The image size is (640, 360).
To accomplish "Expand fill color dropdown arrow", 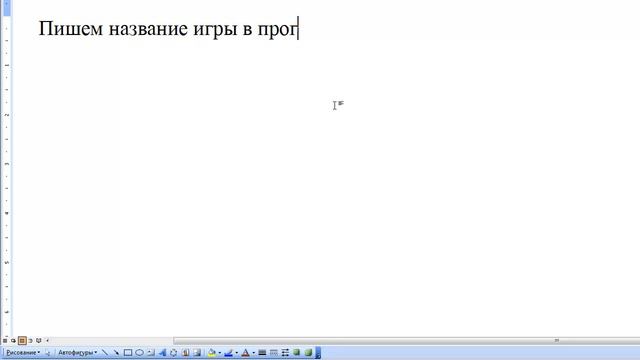I will tap(220, 353).
